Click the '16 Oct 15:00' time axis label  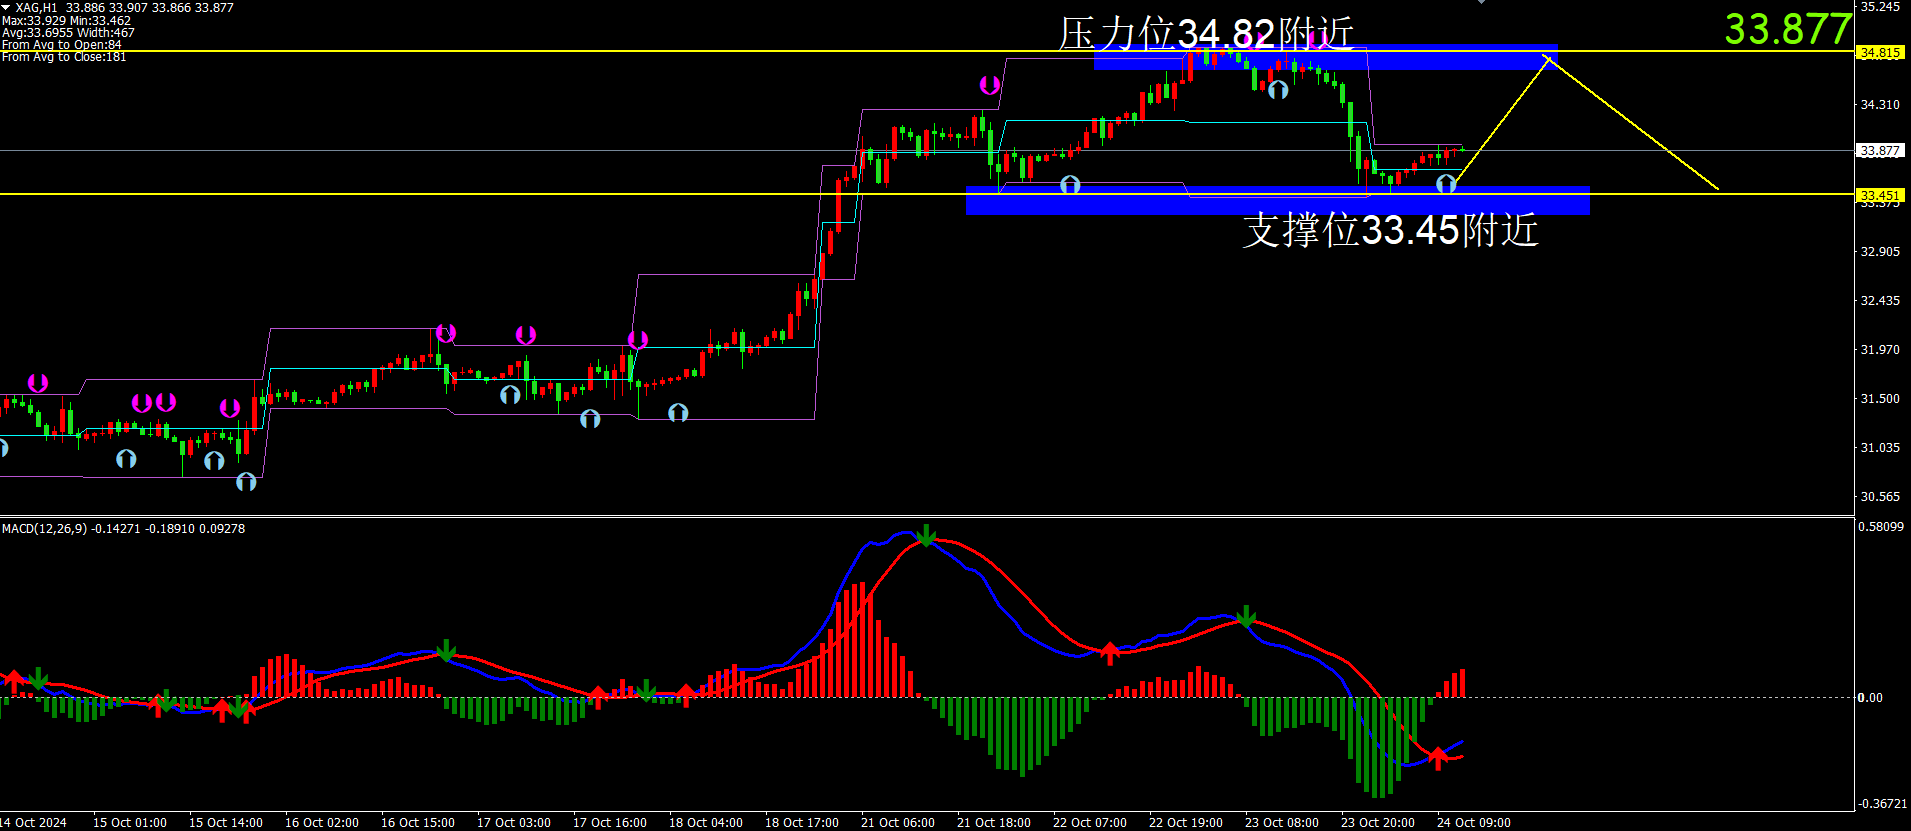pyautogui.click(x=418, y=822)
